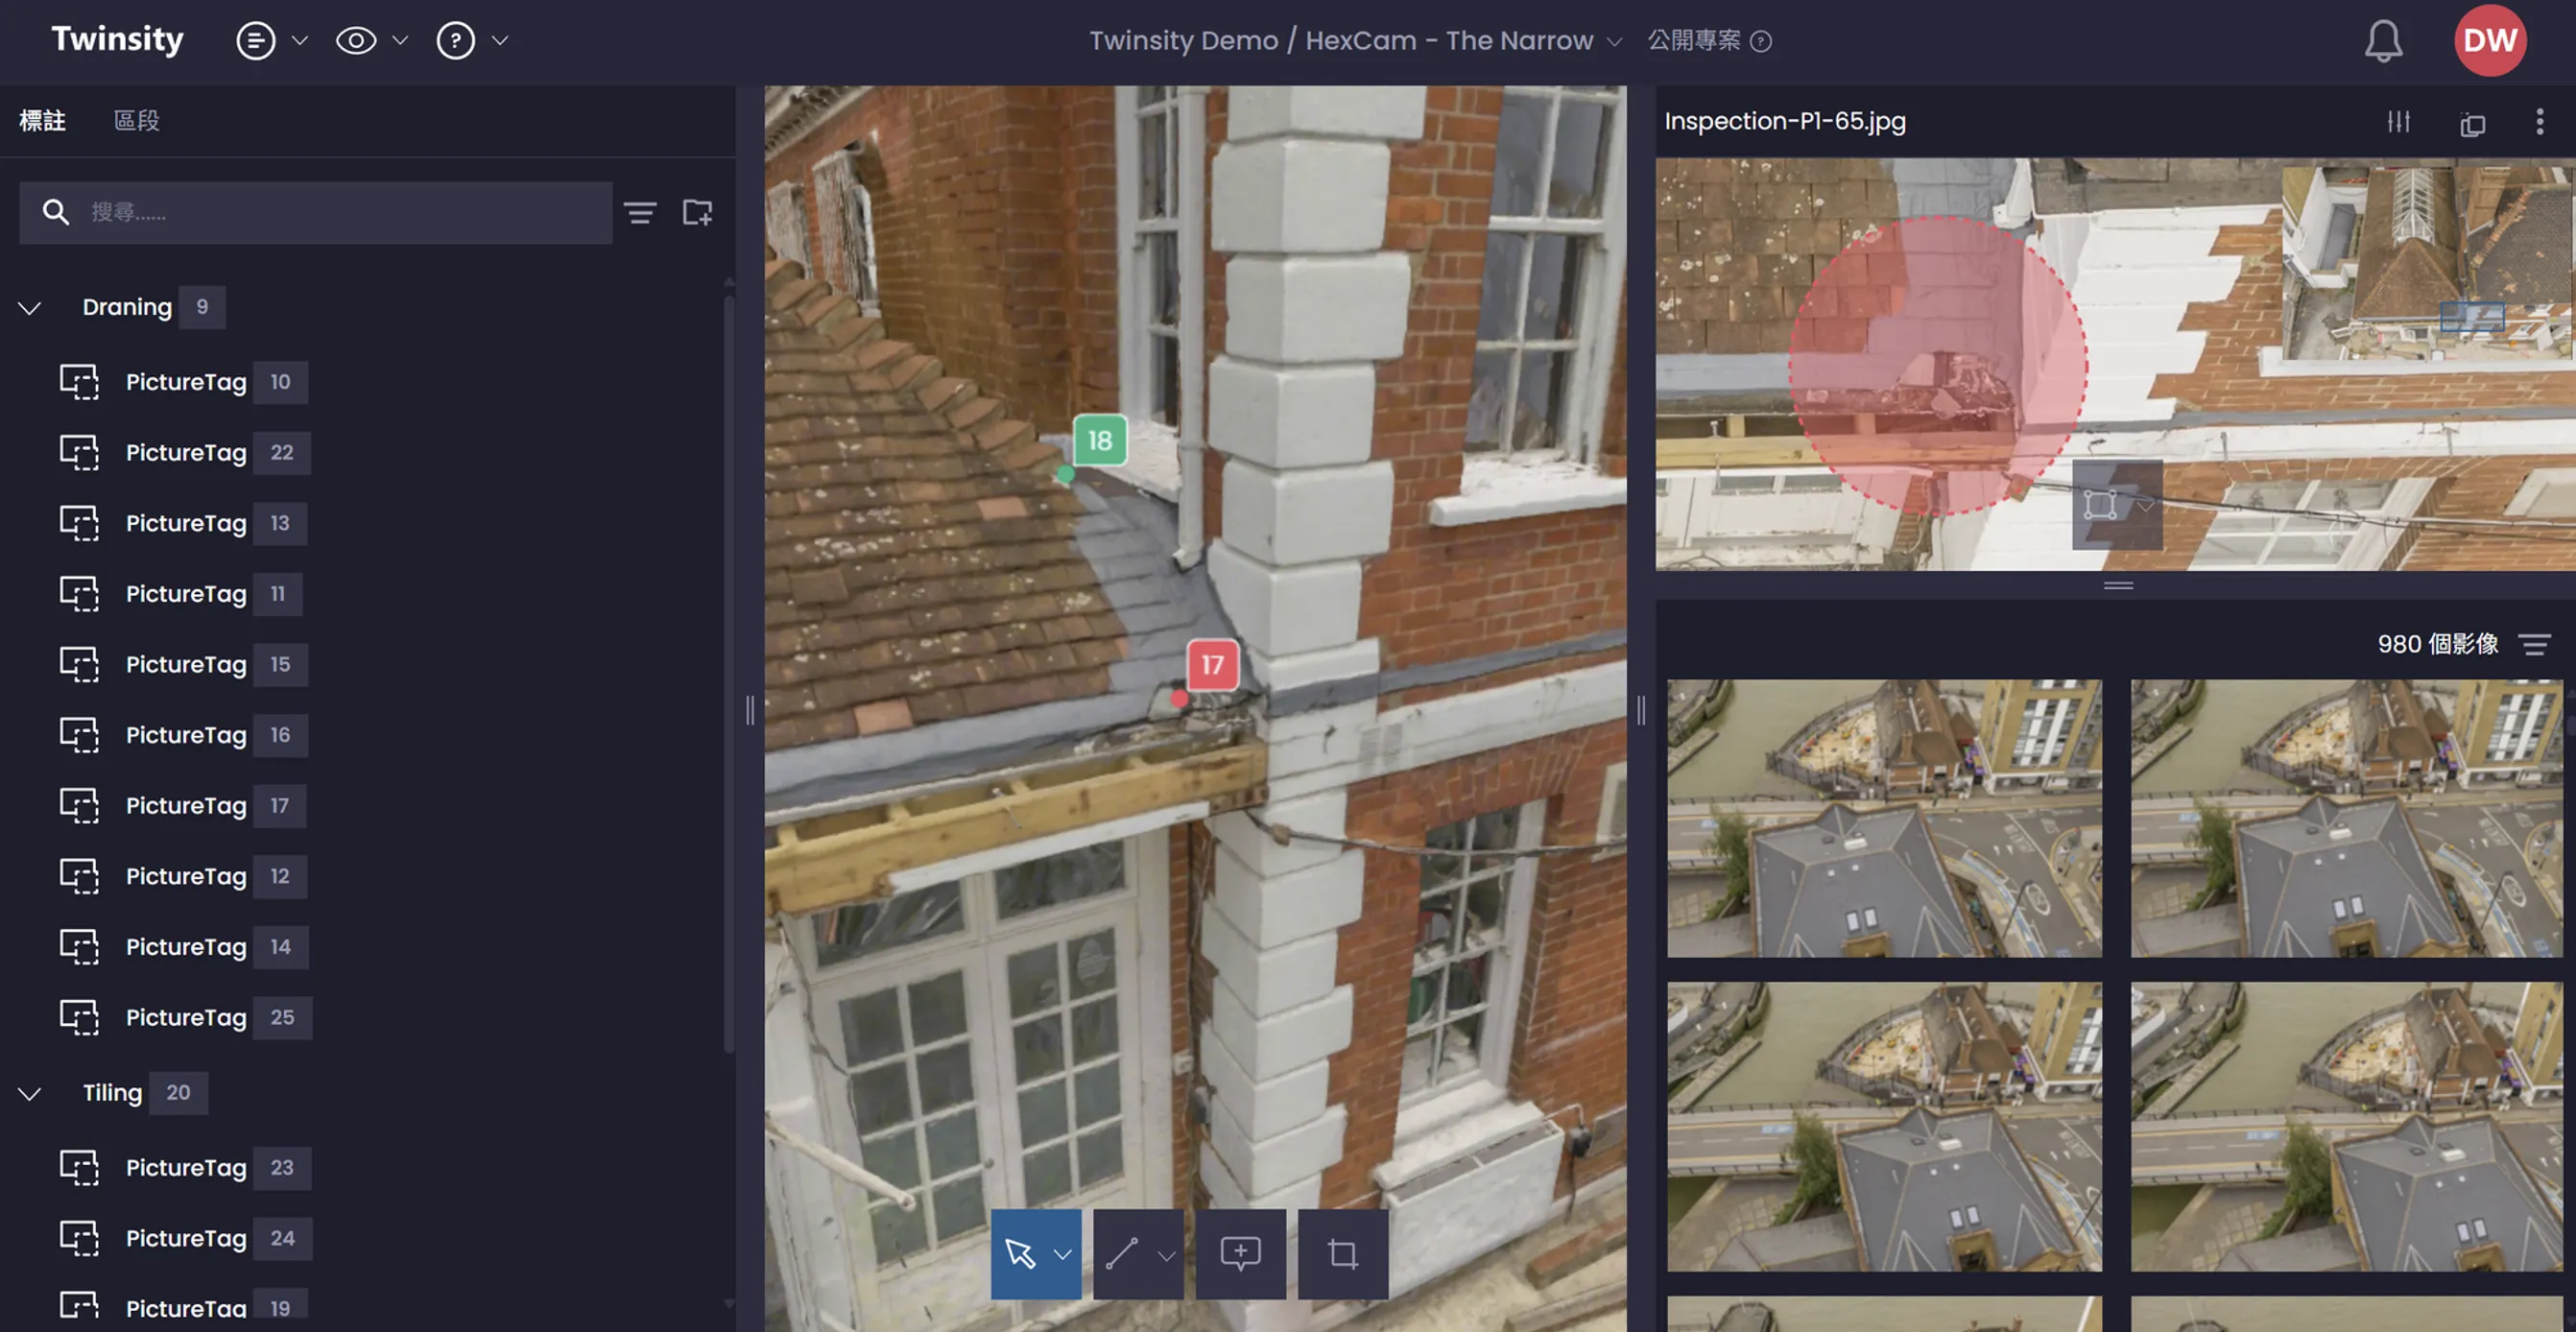Click the copy image windows icon
Image resolution: width=2576 pixels, height=1332 pixels.
[x=2472, y=124]
